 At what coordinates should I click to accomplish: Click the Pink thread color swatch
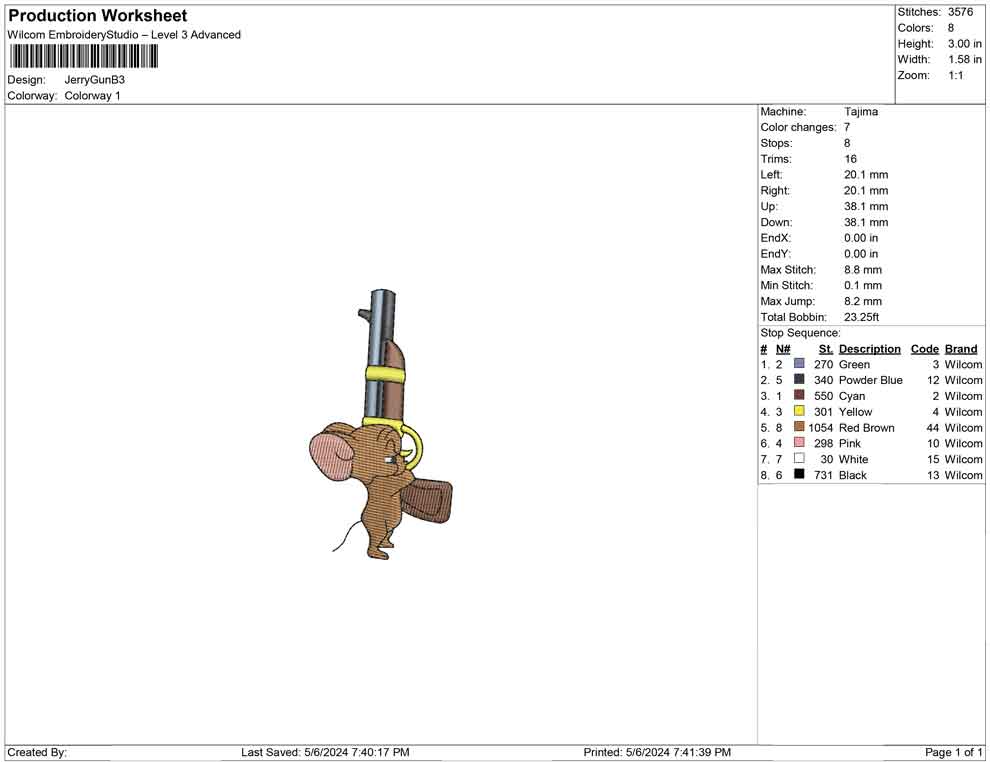tap(799, 443)
